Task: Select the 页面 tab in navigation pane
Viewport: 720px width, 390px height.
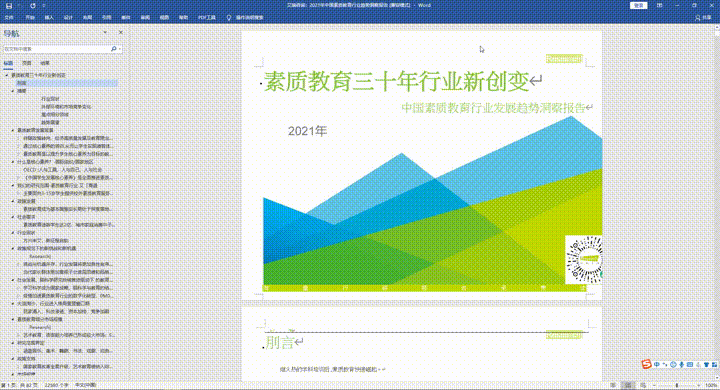Action: [27, 63]
